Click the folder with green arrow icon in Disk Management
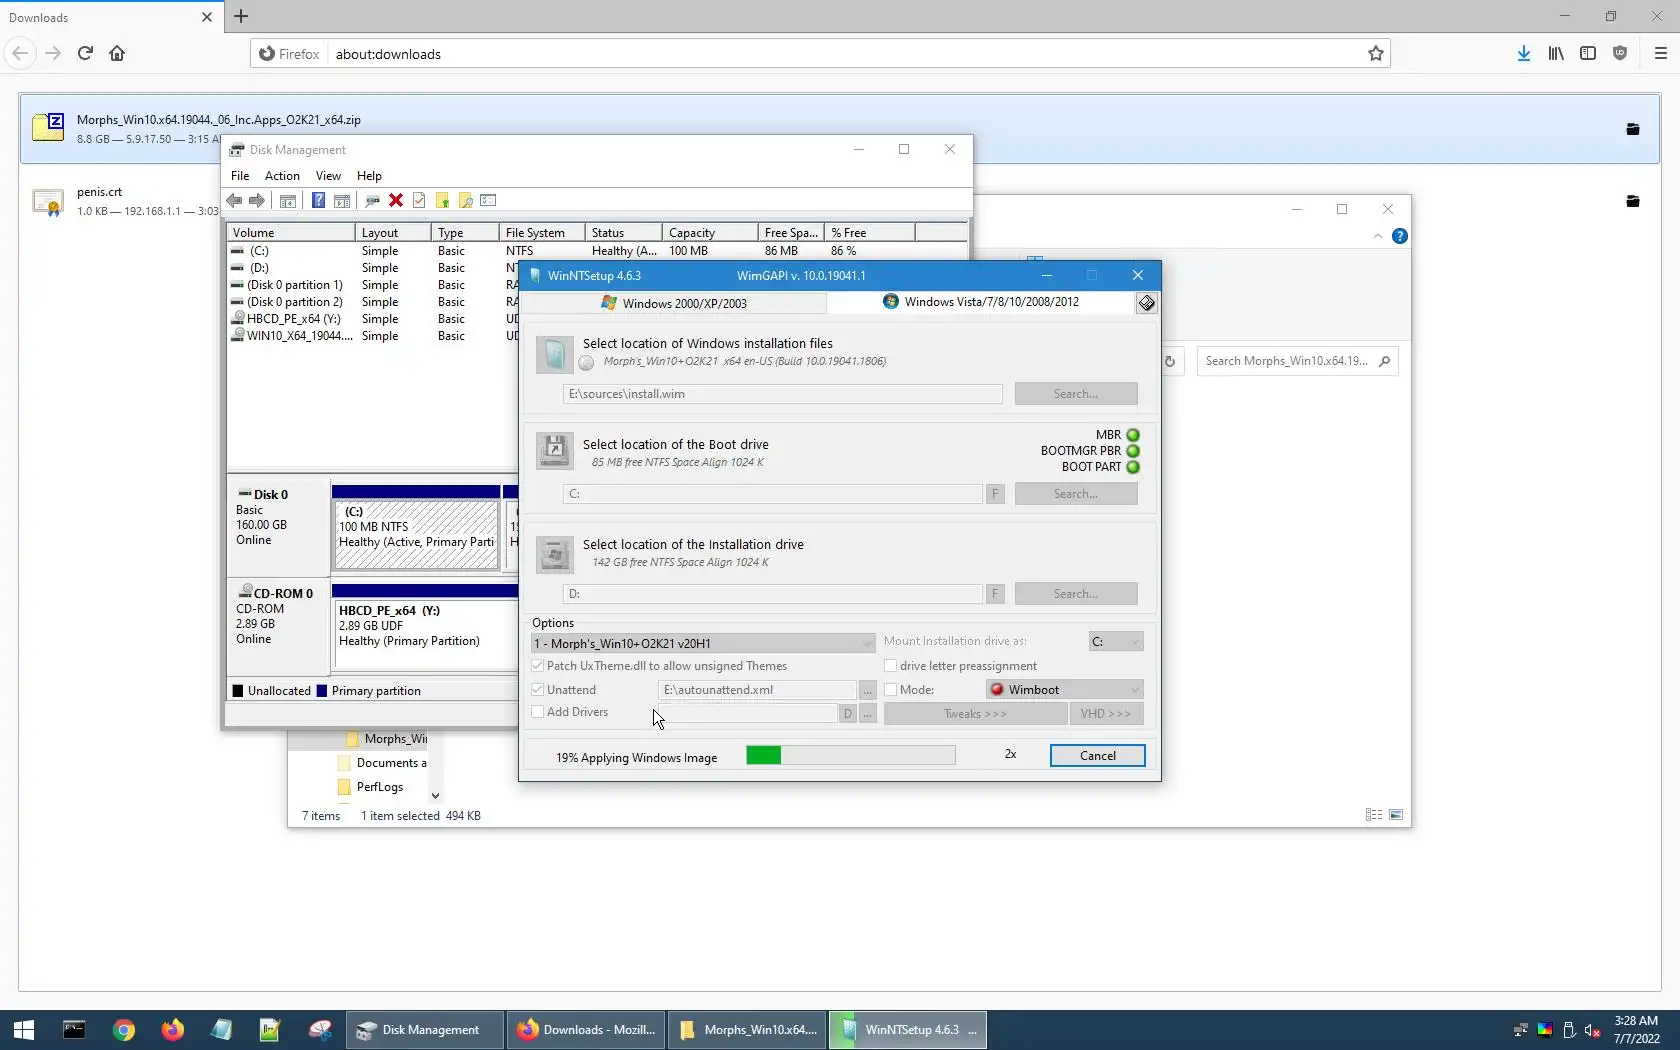 [442, 201]
